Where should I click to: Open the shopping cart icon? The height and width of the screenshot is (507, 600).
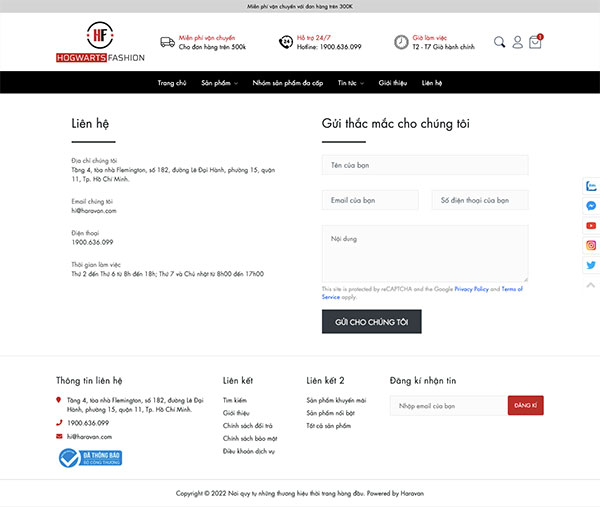[x=535, y=42]
